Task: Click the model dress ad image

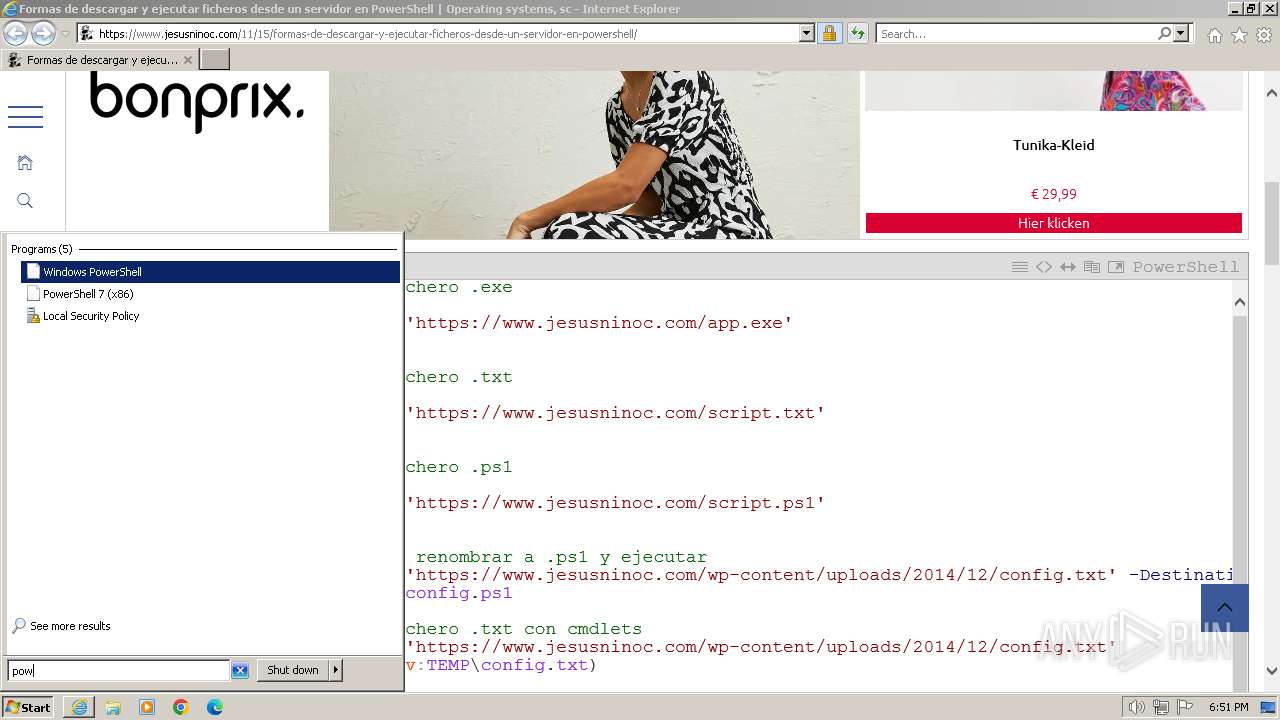Action: [594, 154]
